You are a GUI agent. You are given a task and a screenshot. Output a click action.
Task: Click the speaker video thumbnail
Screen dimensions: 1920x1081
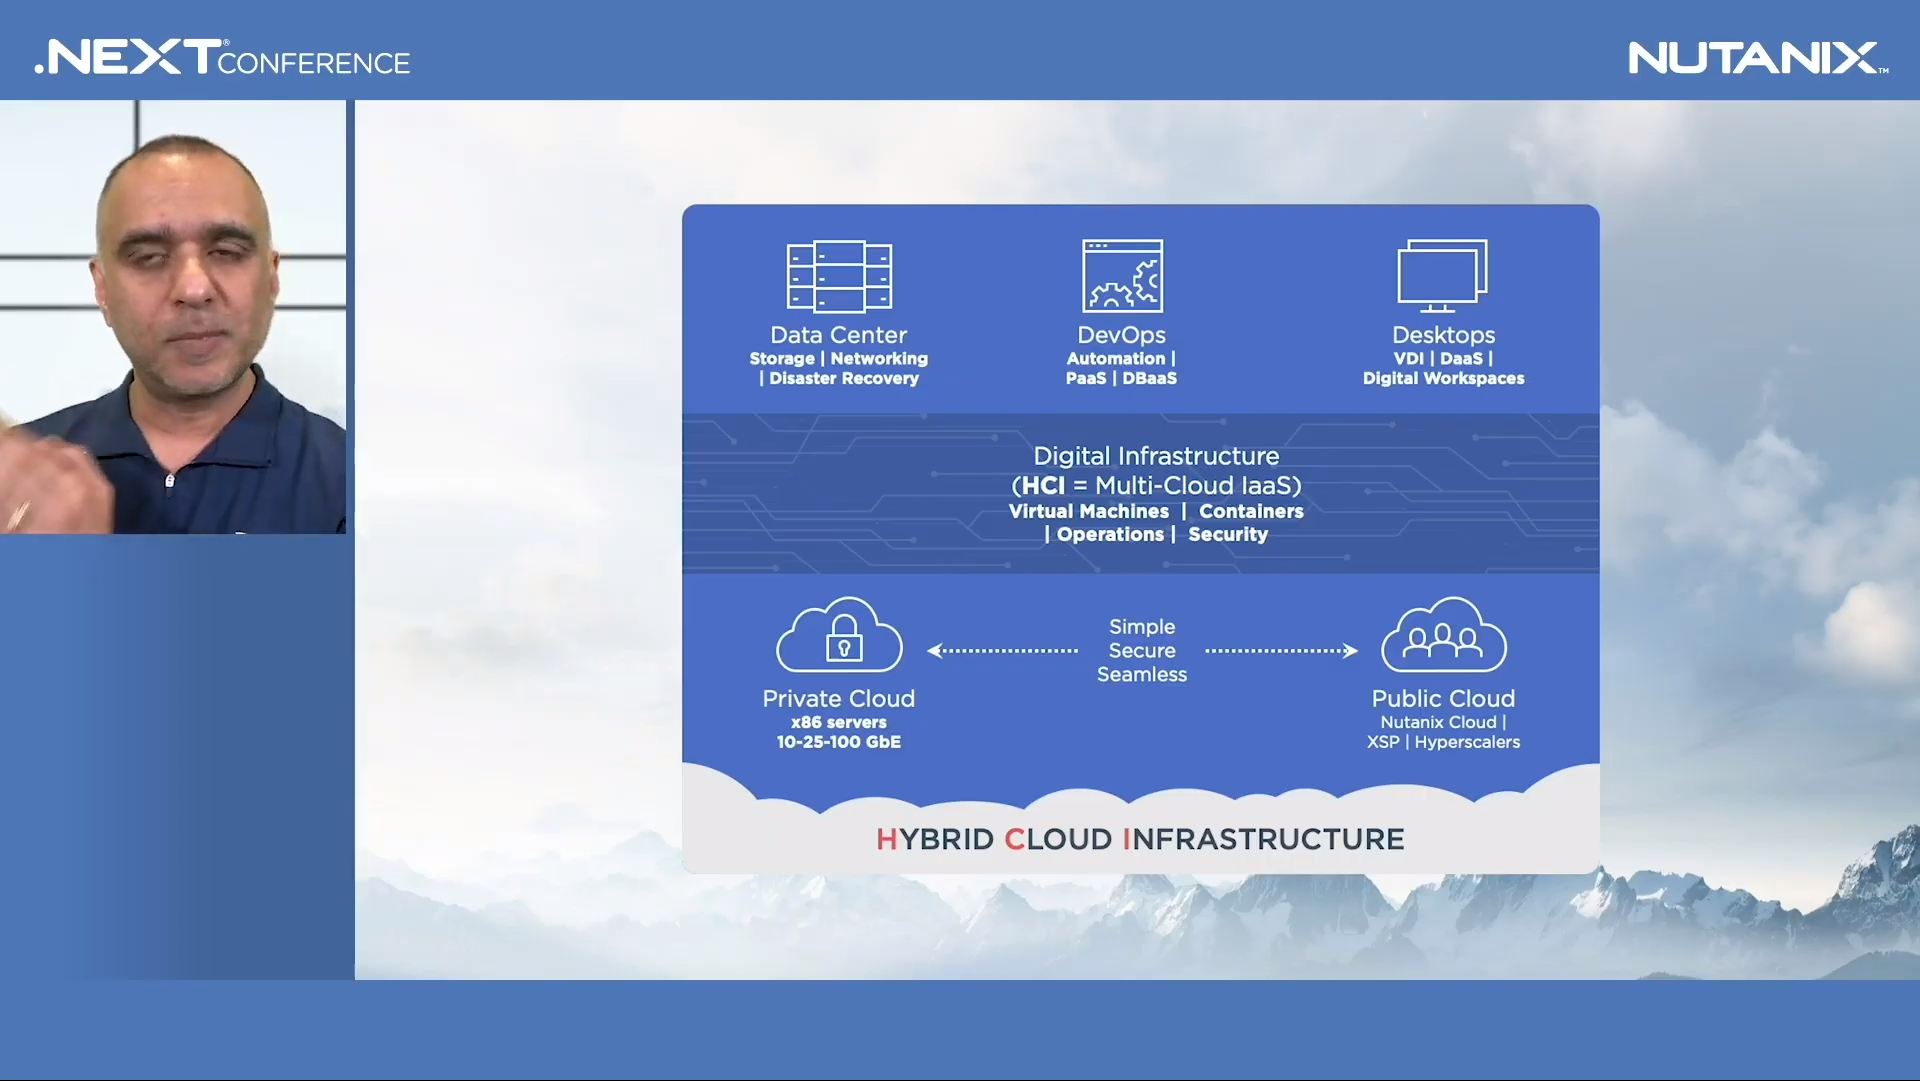point(173,317)
